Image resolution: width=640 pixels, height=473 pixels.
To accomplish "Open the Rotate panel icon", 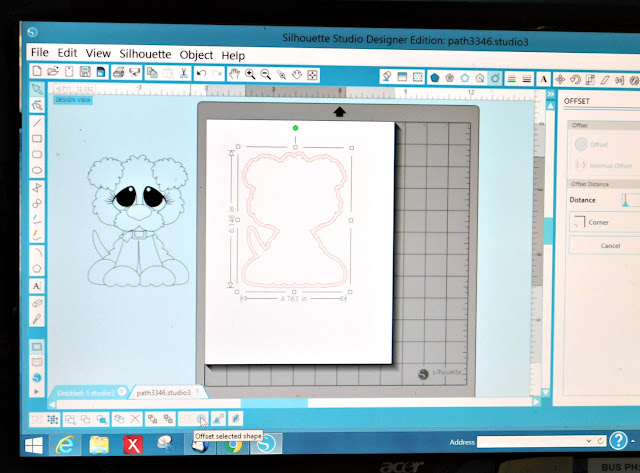I will [575, 80].
